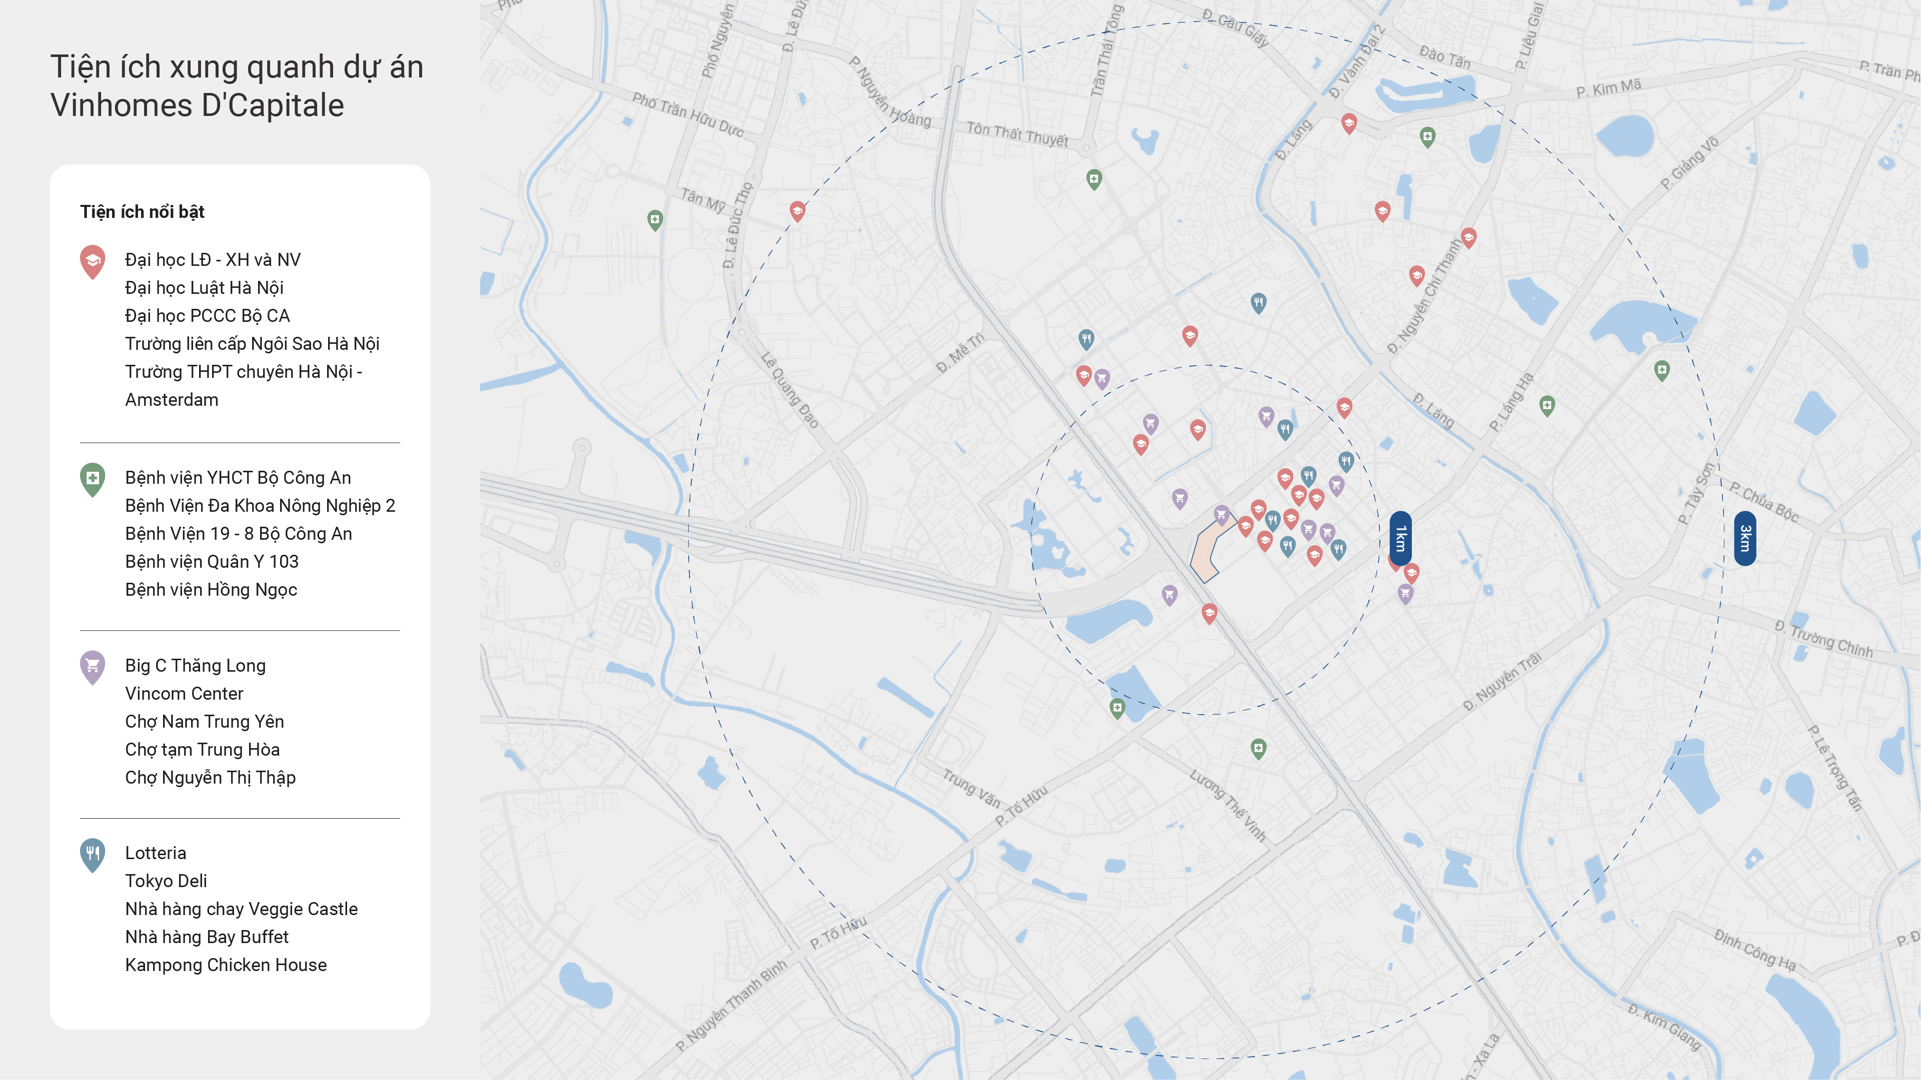The width and height of the screenshot is (1921, 1080).
Task: Click 'Chợ Nam Trung Yên' entry
Action: [204, 722]
